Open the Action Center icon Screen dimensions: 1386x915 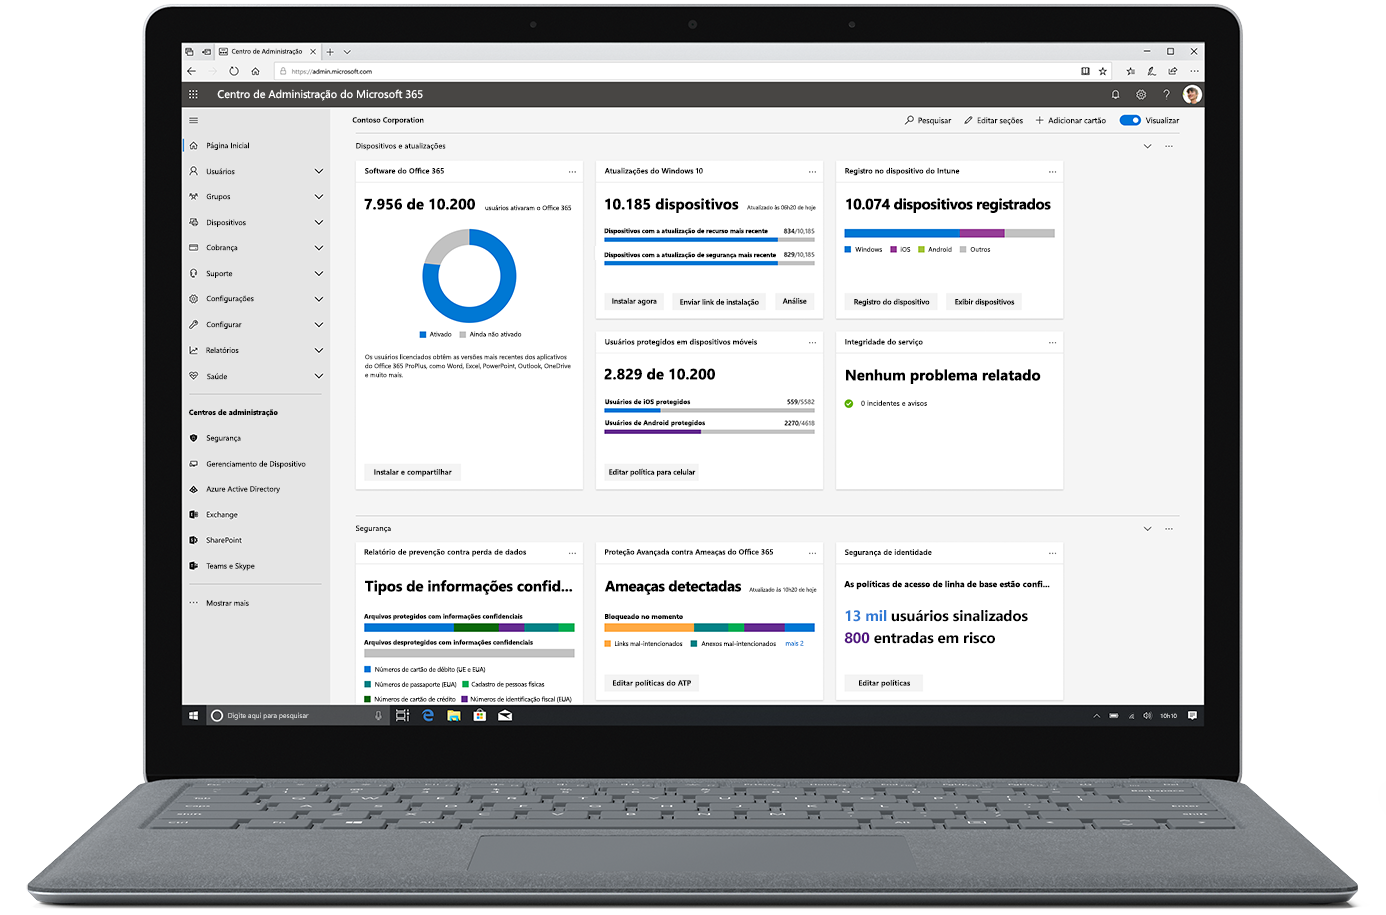pos(1192,715)
